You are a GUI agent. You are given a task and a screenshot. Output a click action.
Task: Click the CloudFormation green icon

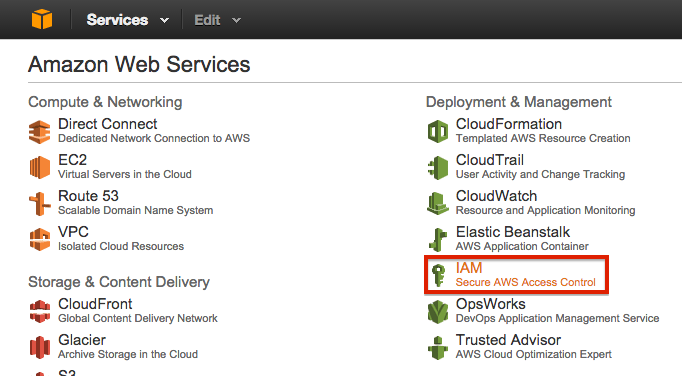tap(438, 131)
